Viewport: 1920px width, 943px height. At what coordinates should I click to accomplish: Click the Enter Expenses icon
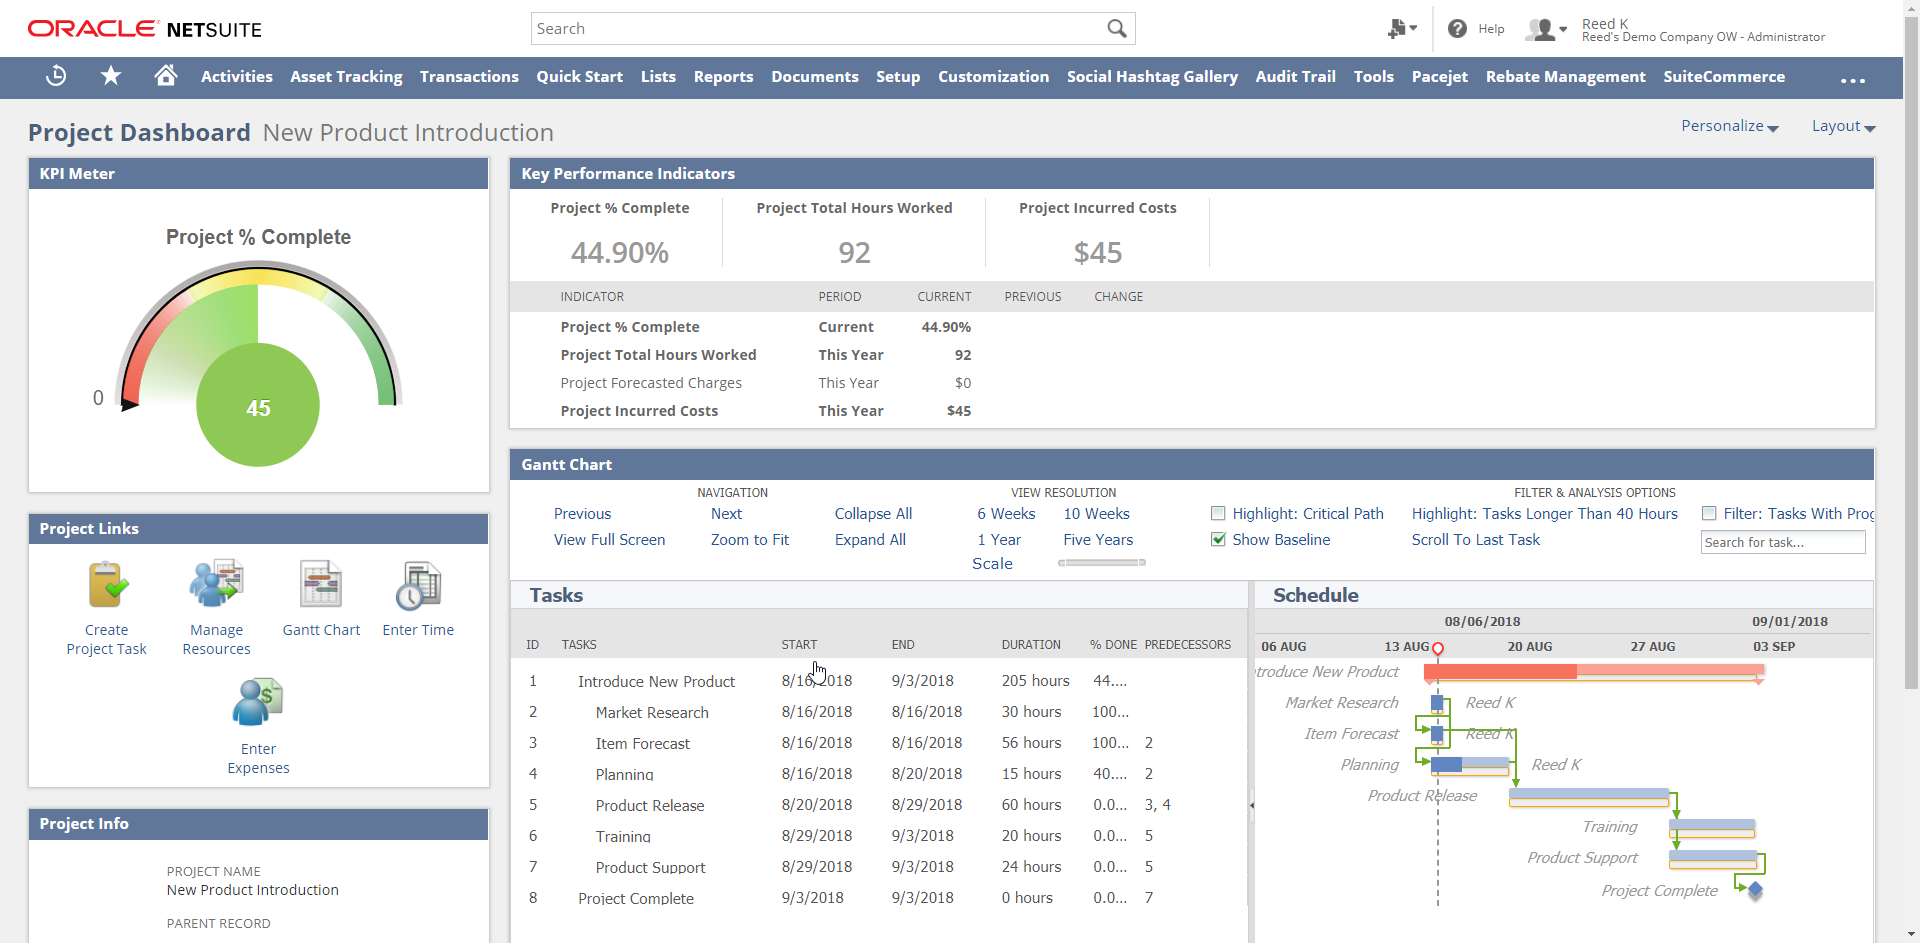click(258, 703)
